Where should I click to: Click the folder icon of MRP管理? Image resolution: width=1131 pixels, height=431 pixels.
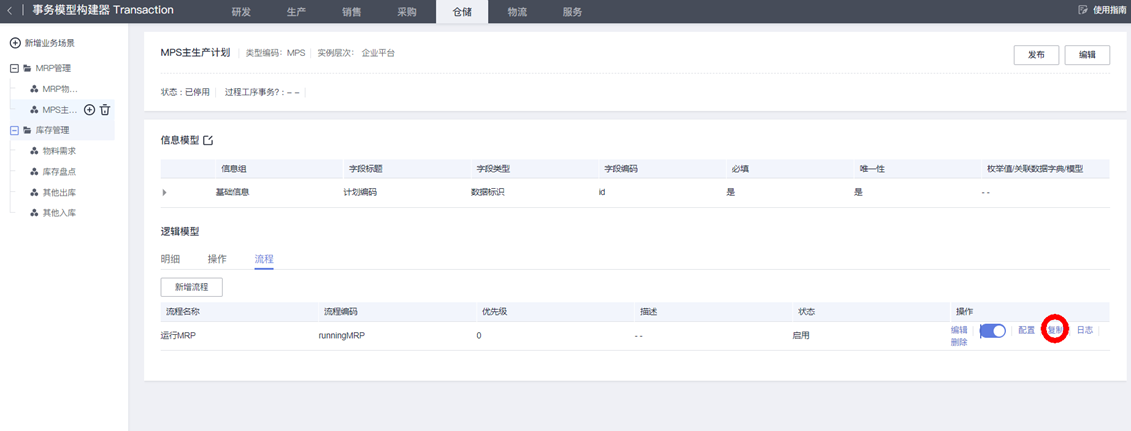[27, 68]
